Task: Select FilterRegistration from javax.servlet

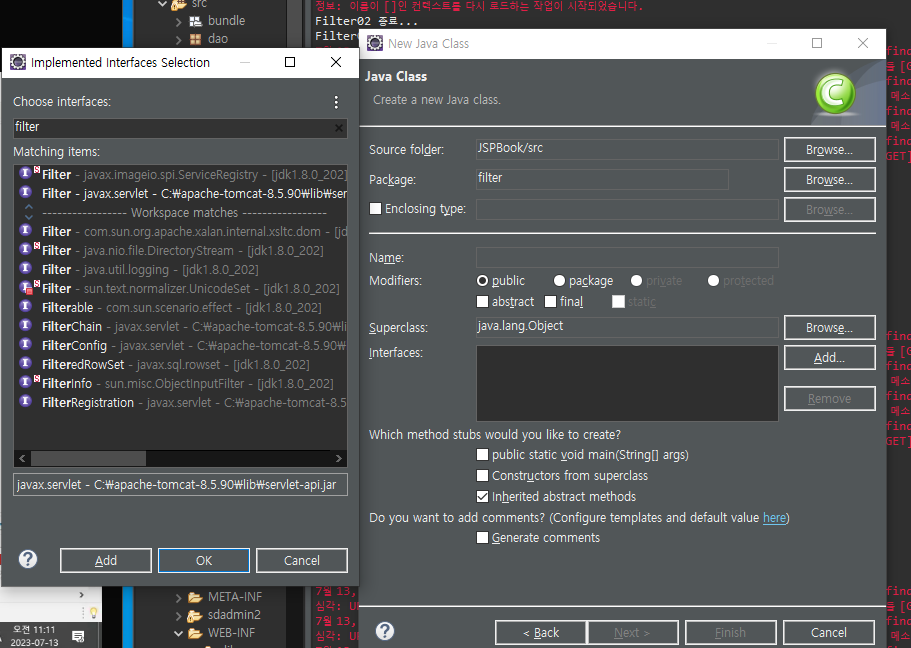Action: [x=180, y=403]
